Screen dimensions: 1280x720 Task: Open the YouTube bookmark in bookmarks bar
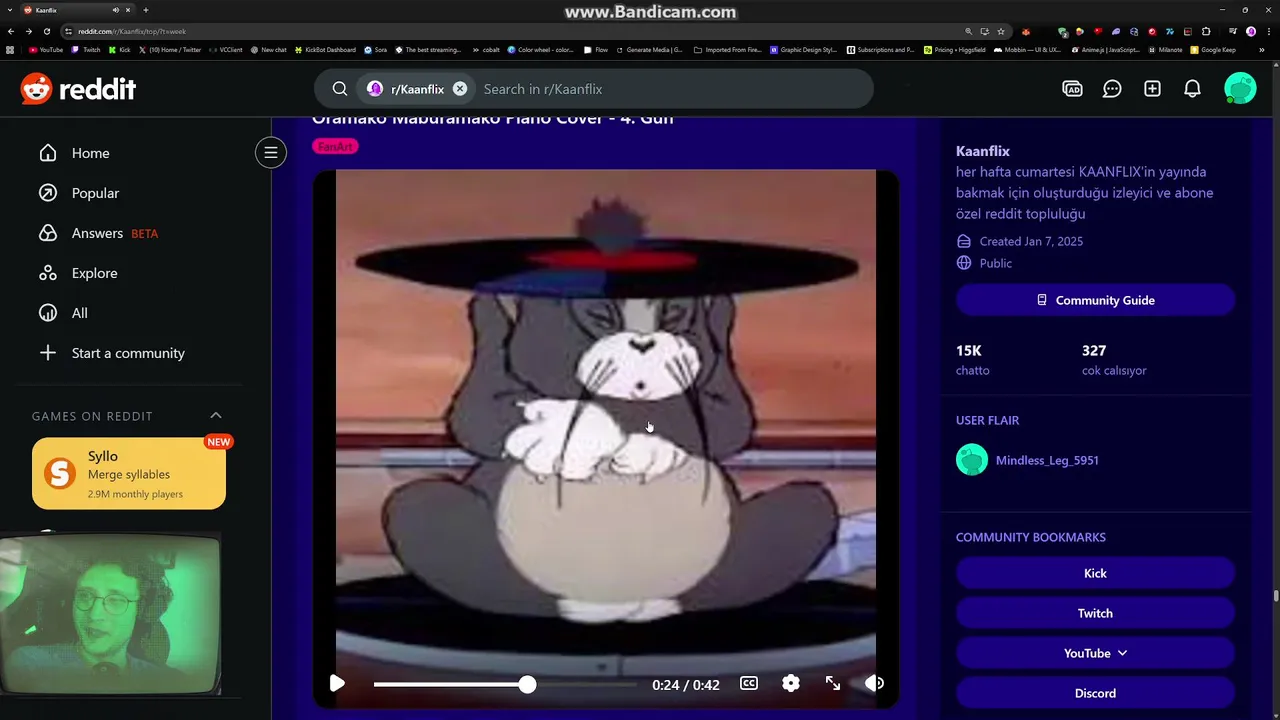46,49
